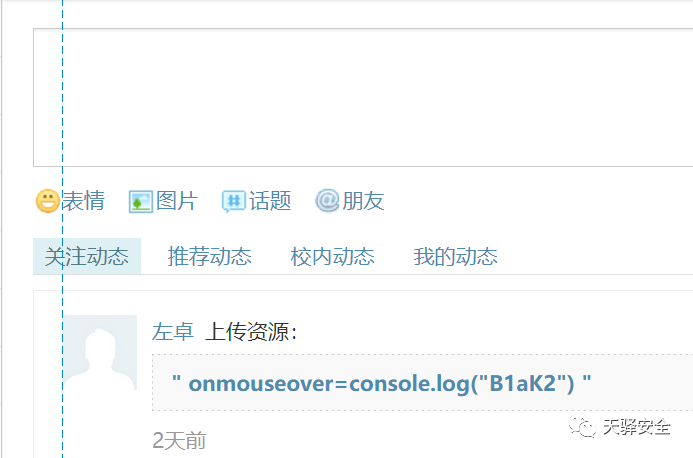Screen dimensions: 693x458
Task: Open 左卓's default avatar thumbnail
Action: 101,352
